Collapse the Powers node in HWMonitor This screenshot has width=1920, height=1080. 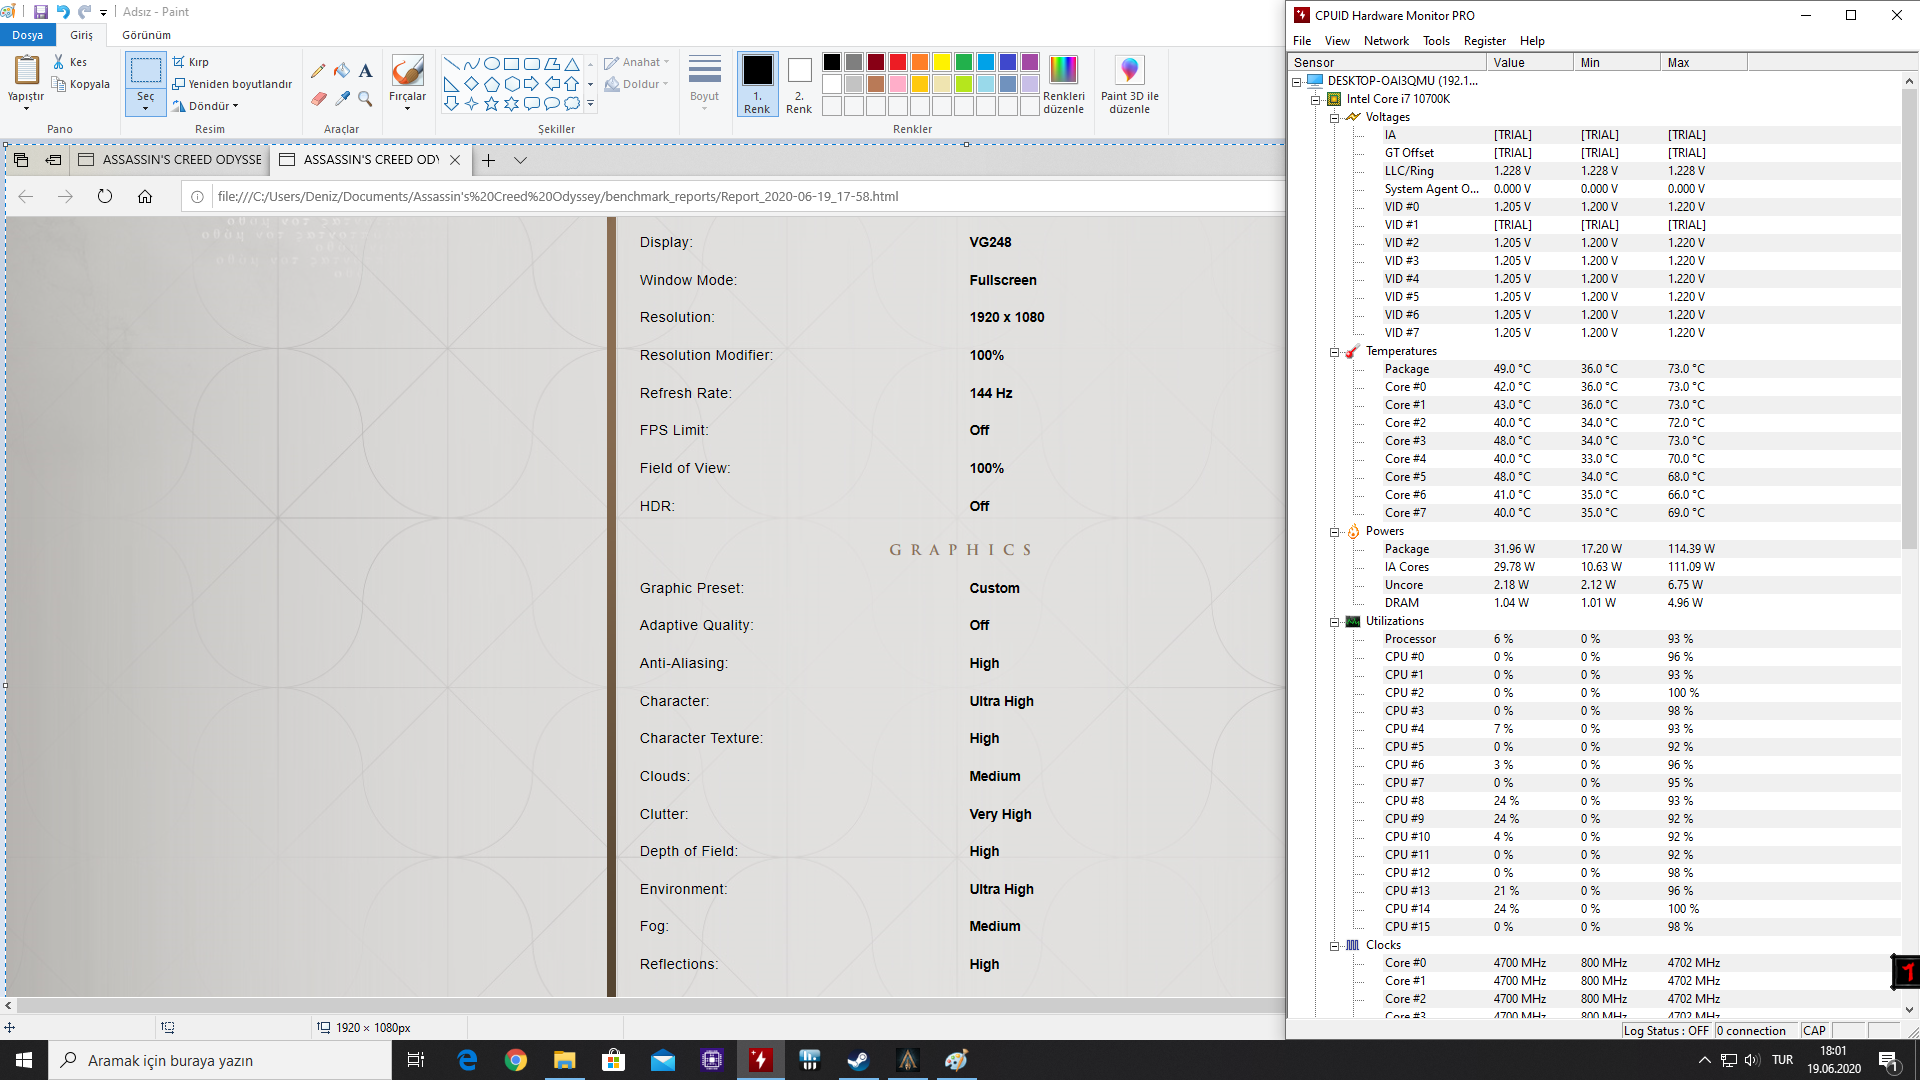click(x=1334, y=532)
